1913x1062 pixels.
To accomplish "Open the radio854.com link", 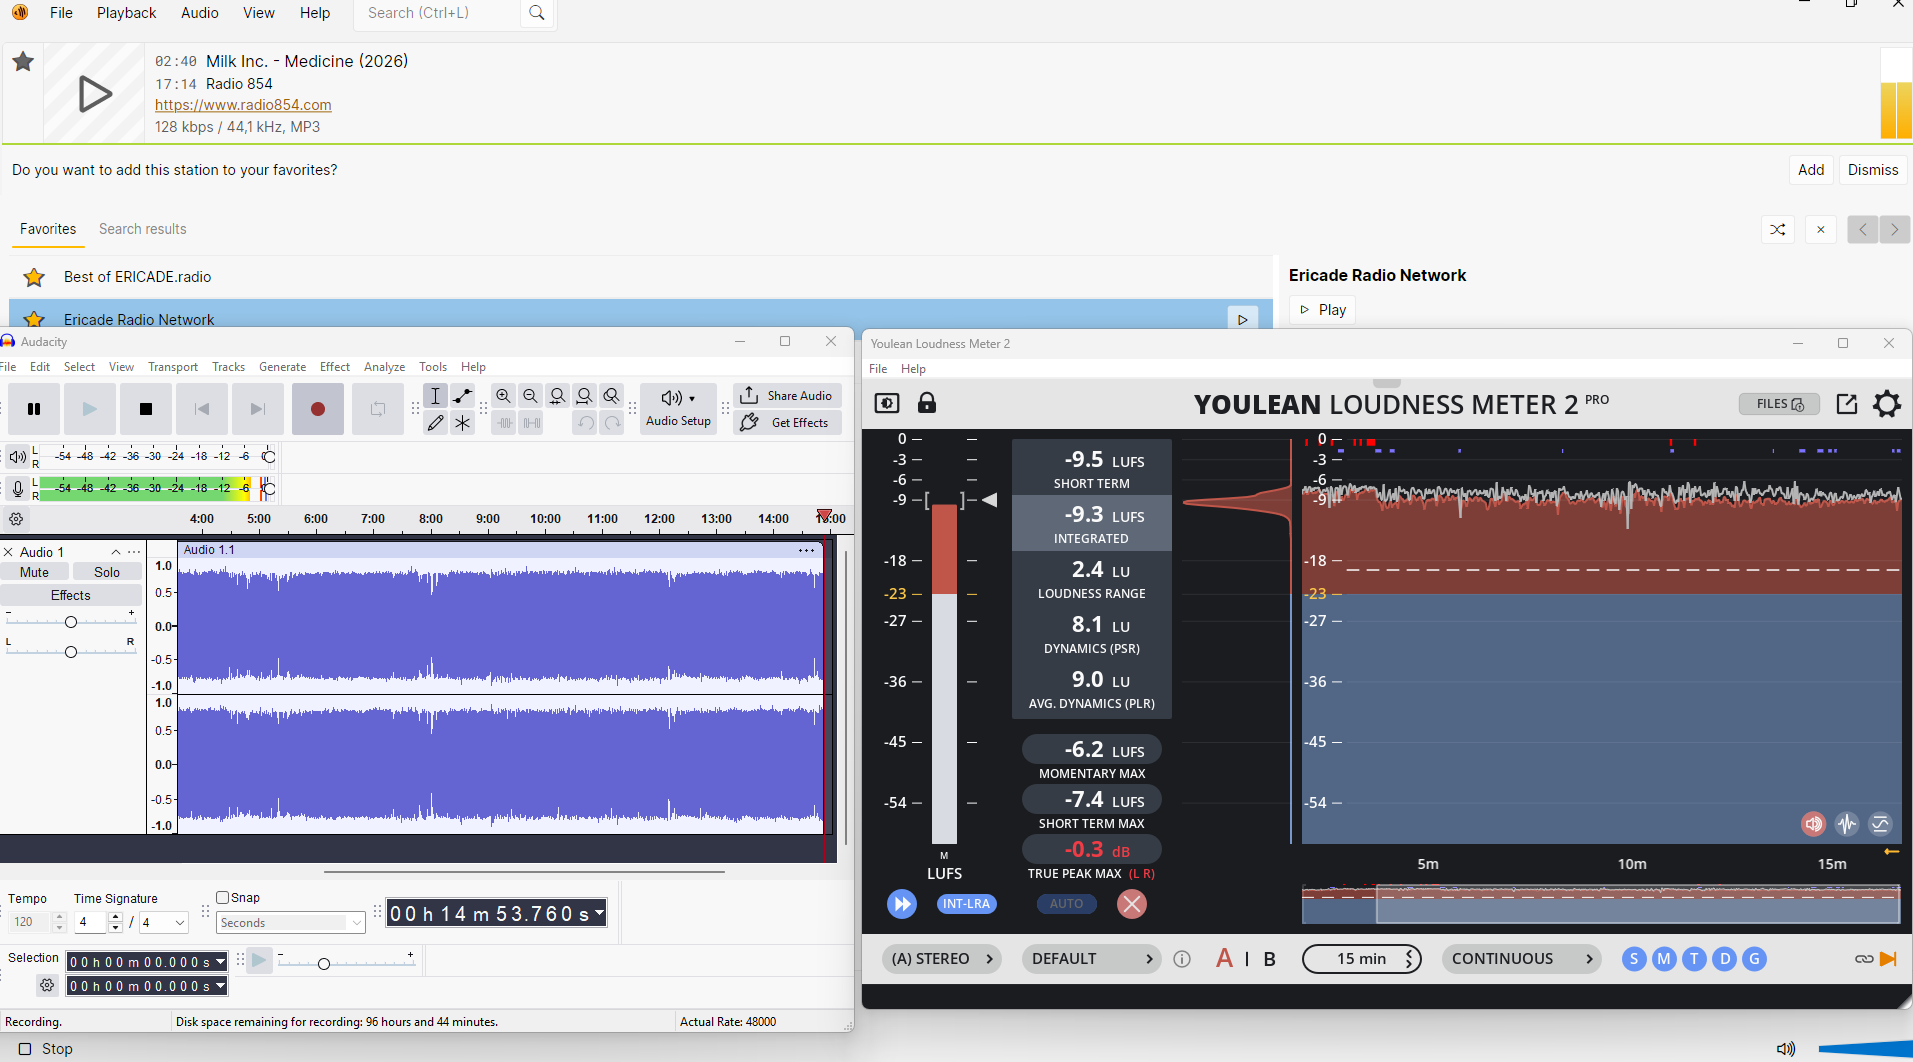I will click(x=243, y=105).
